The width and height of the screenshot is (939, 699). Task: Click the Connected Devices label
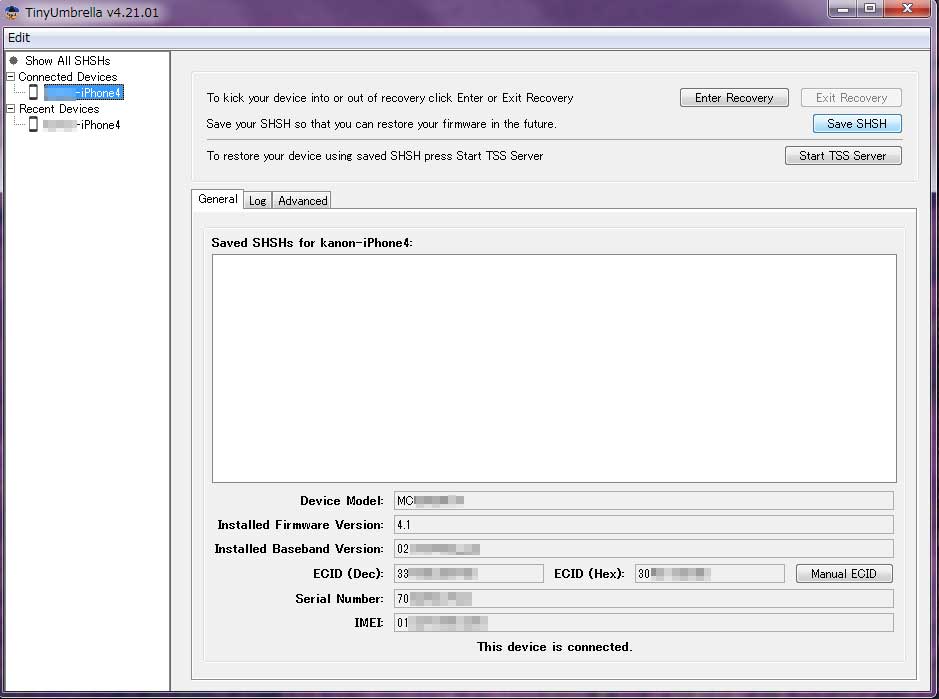pos(68,77)
